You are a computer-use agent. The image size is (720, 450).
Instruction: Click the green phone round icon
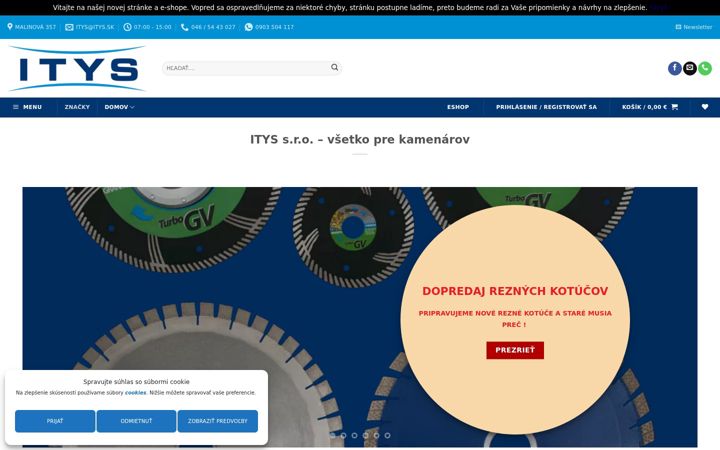(705, 68)
